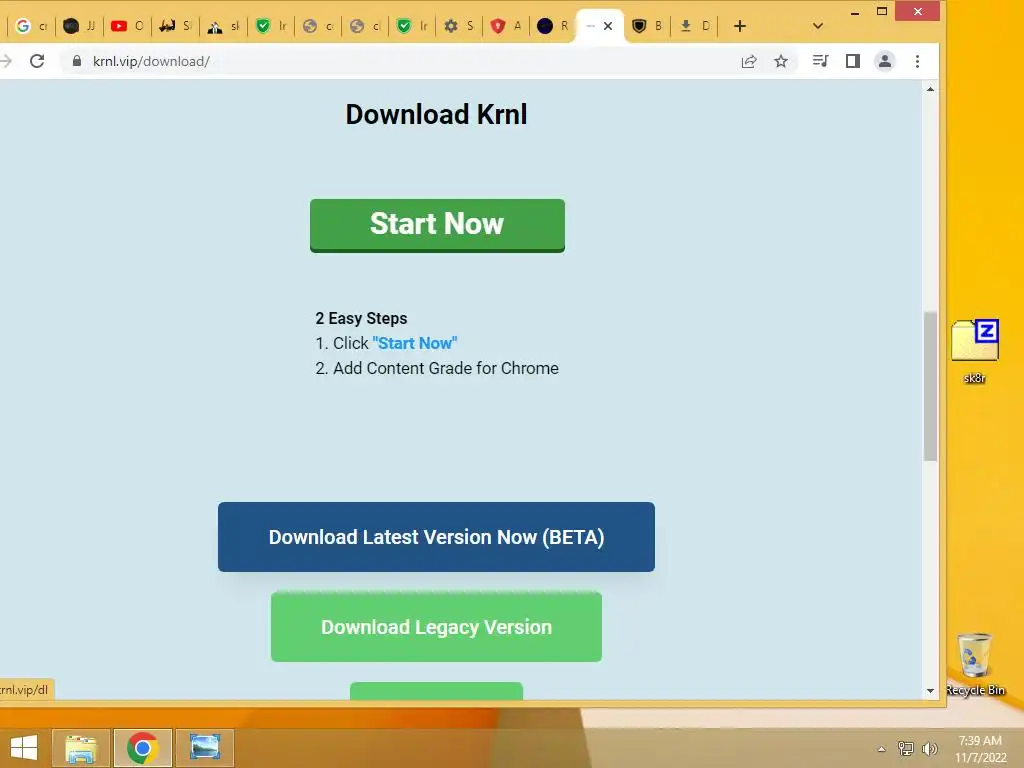Switch to the Downloads arrow tab
The width and height of the screenshot is (1024, 768).
(x=694, y=26)
